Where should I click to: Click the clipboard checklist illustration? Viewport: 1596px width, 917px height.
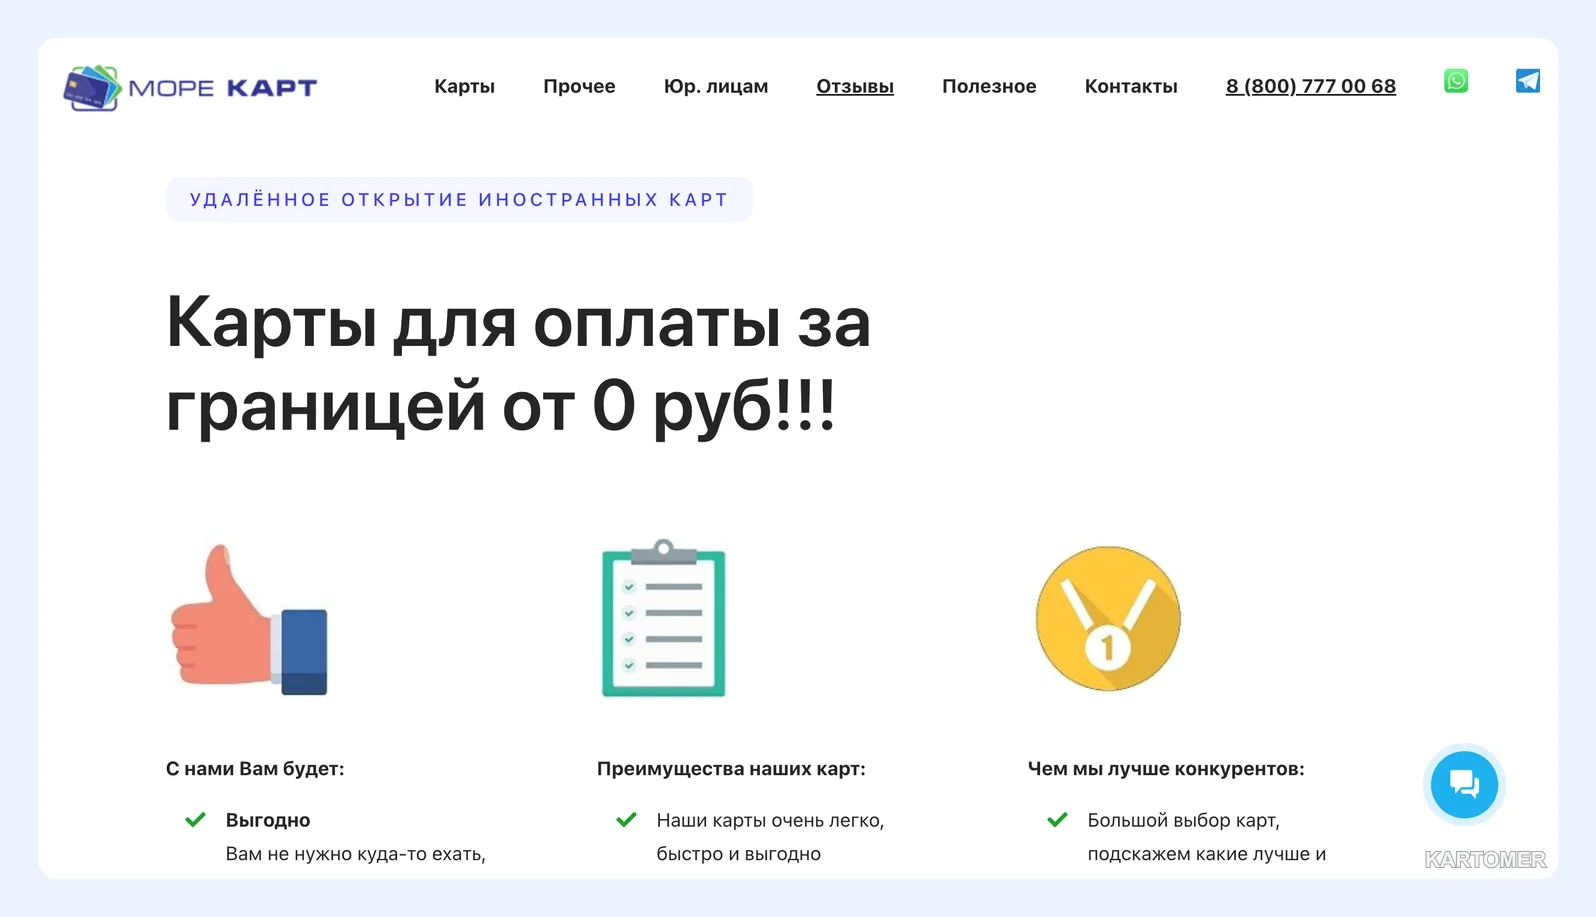pos(663,618)
